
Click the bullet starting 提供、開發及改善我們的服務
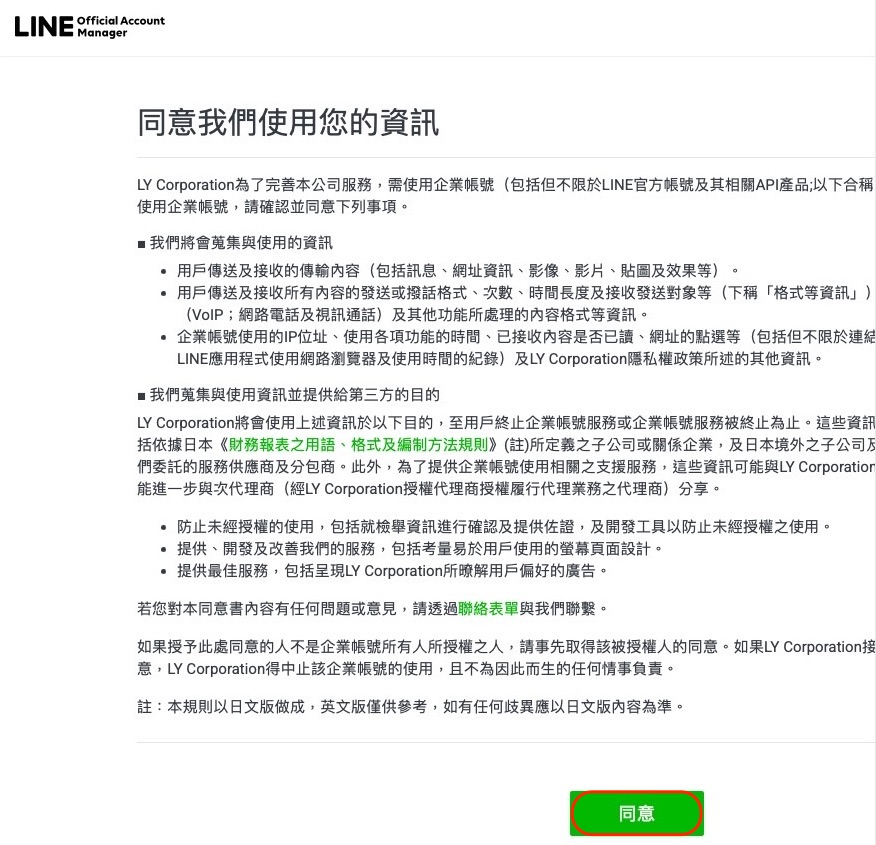click(x=420, y=549)
